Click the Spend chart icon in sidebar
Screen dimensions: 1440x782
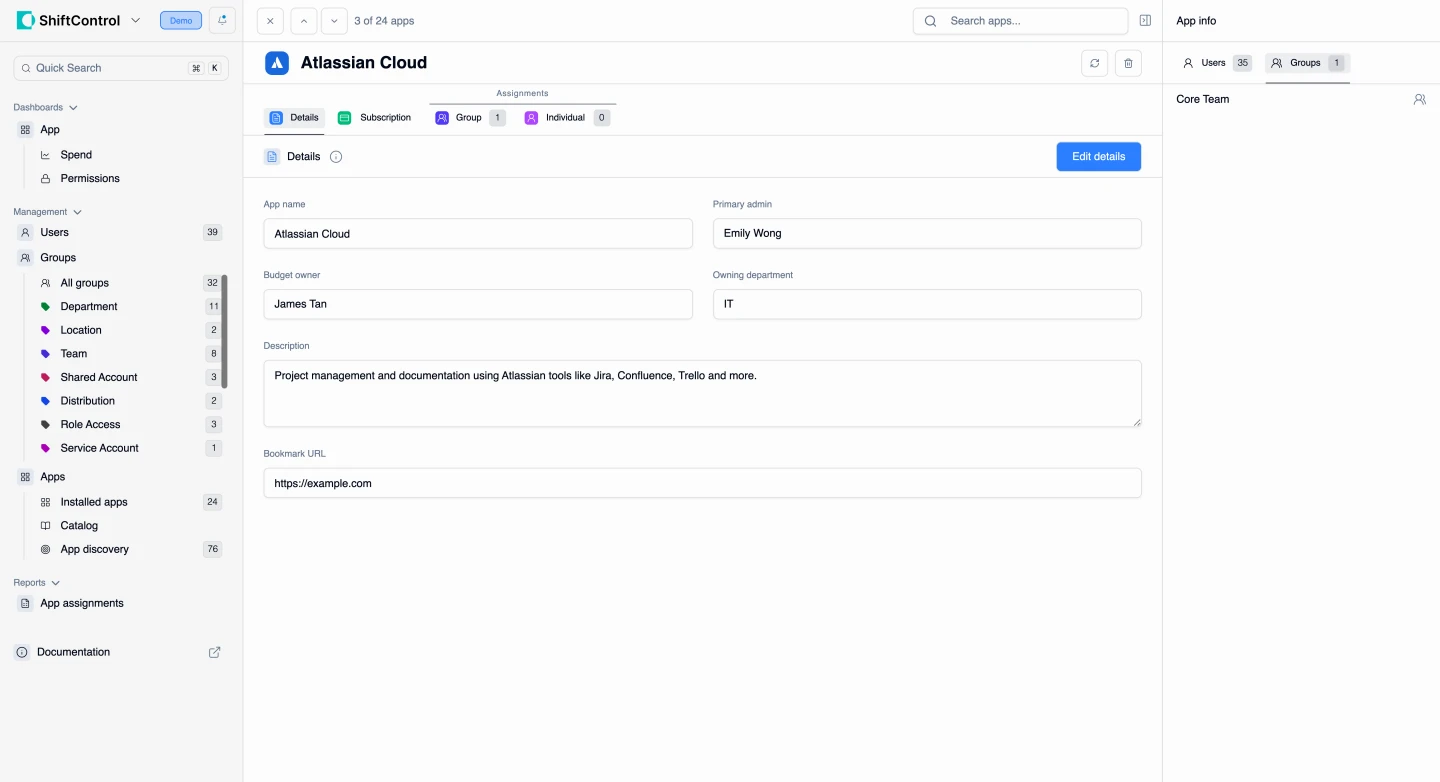click(45, 155)
